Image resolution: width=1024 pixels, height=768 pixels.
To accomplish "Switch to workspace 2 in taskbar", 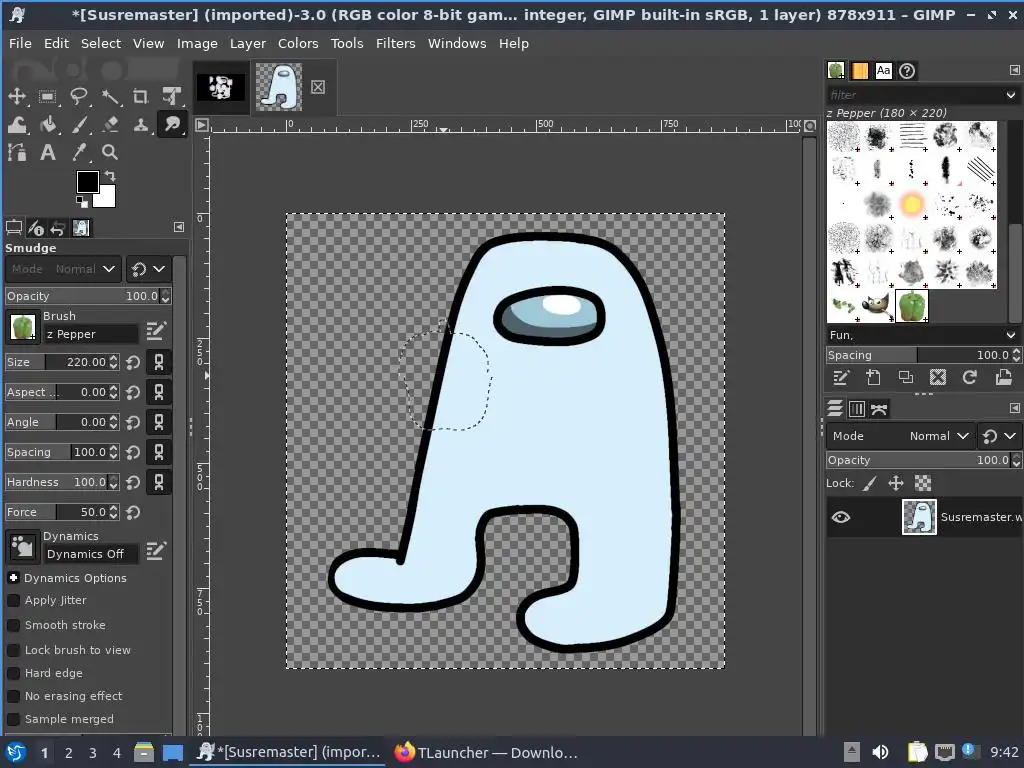I will 69,753.
